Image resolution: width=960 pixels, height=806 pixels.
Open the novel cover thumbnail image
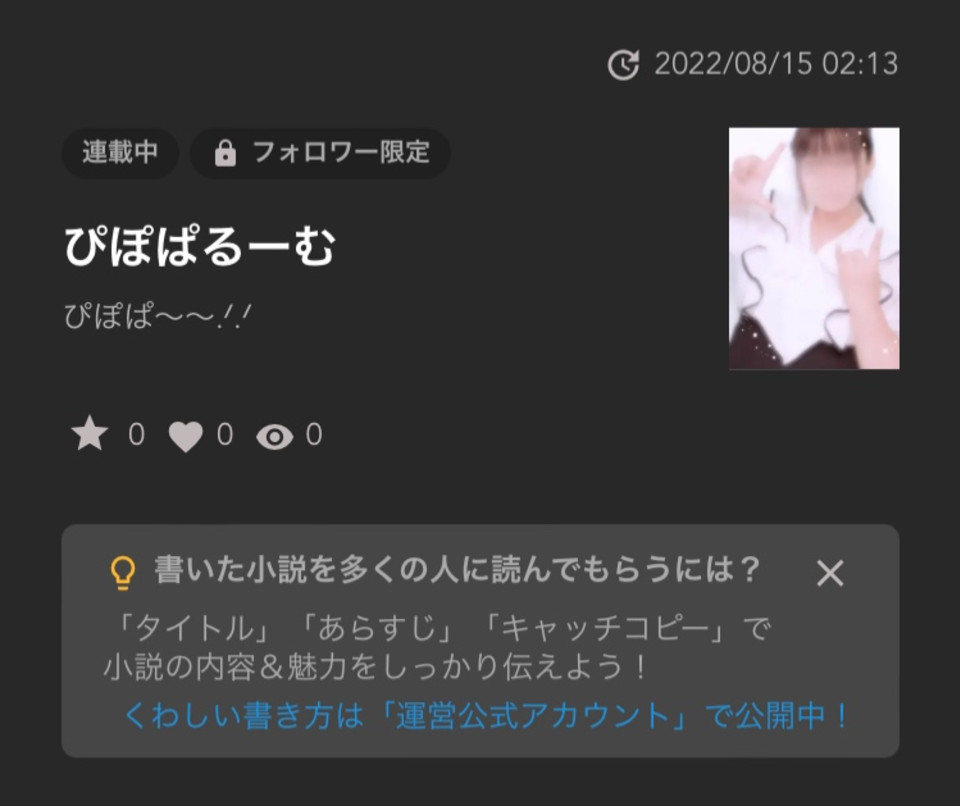point(814,248)
